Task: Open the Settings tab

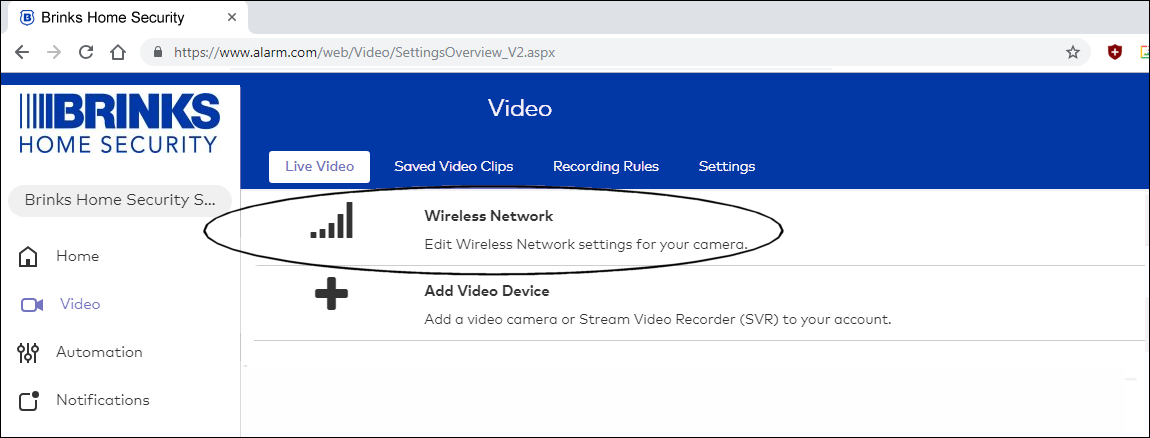Action: 726,167
